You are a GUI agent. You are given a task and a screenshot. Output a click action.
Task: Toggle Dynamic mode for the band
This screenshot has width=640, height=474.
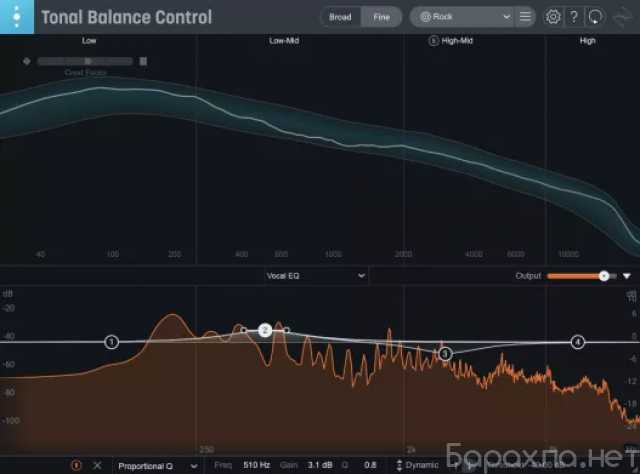pos(417,465)
